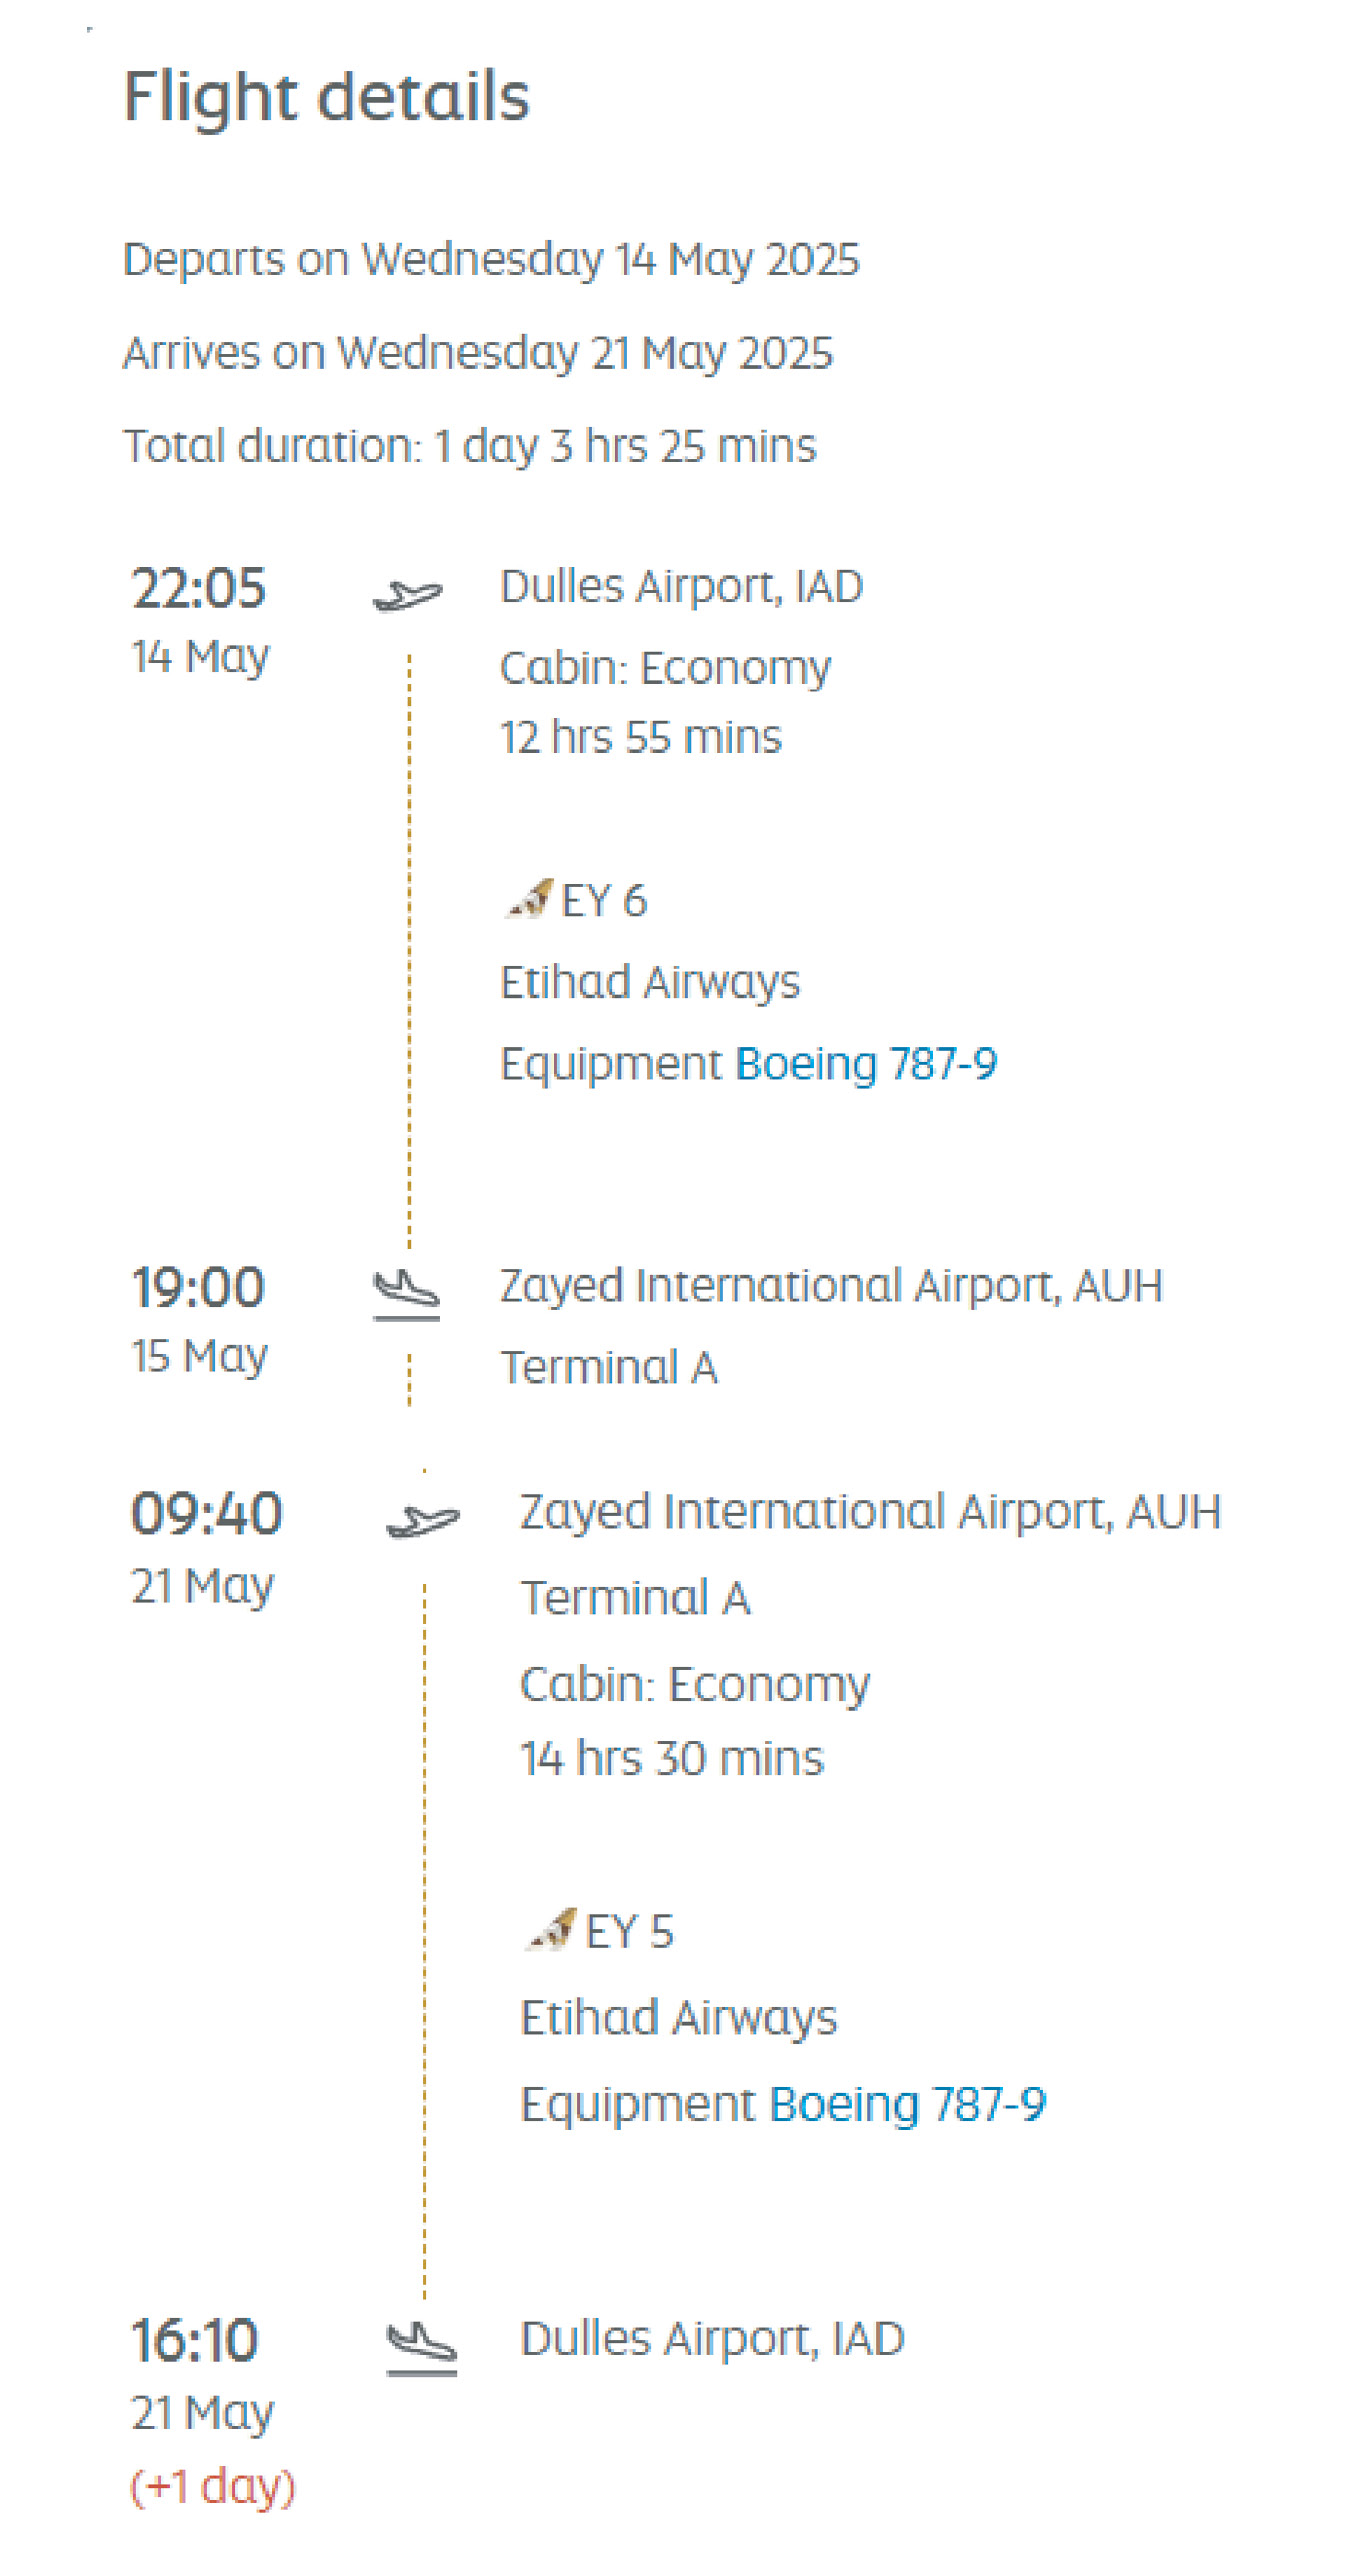This screenshot has height=2550, width=1350.
Task: Click the 12 hrs 55 mins duration
Action: pos(640,737)
